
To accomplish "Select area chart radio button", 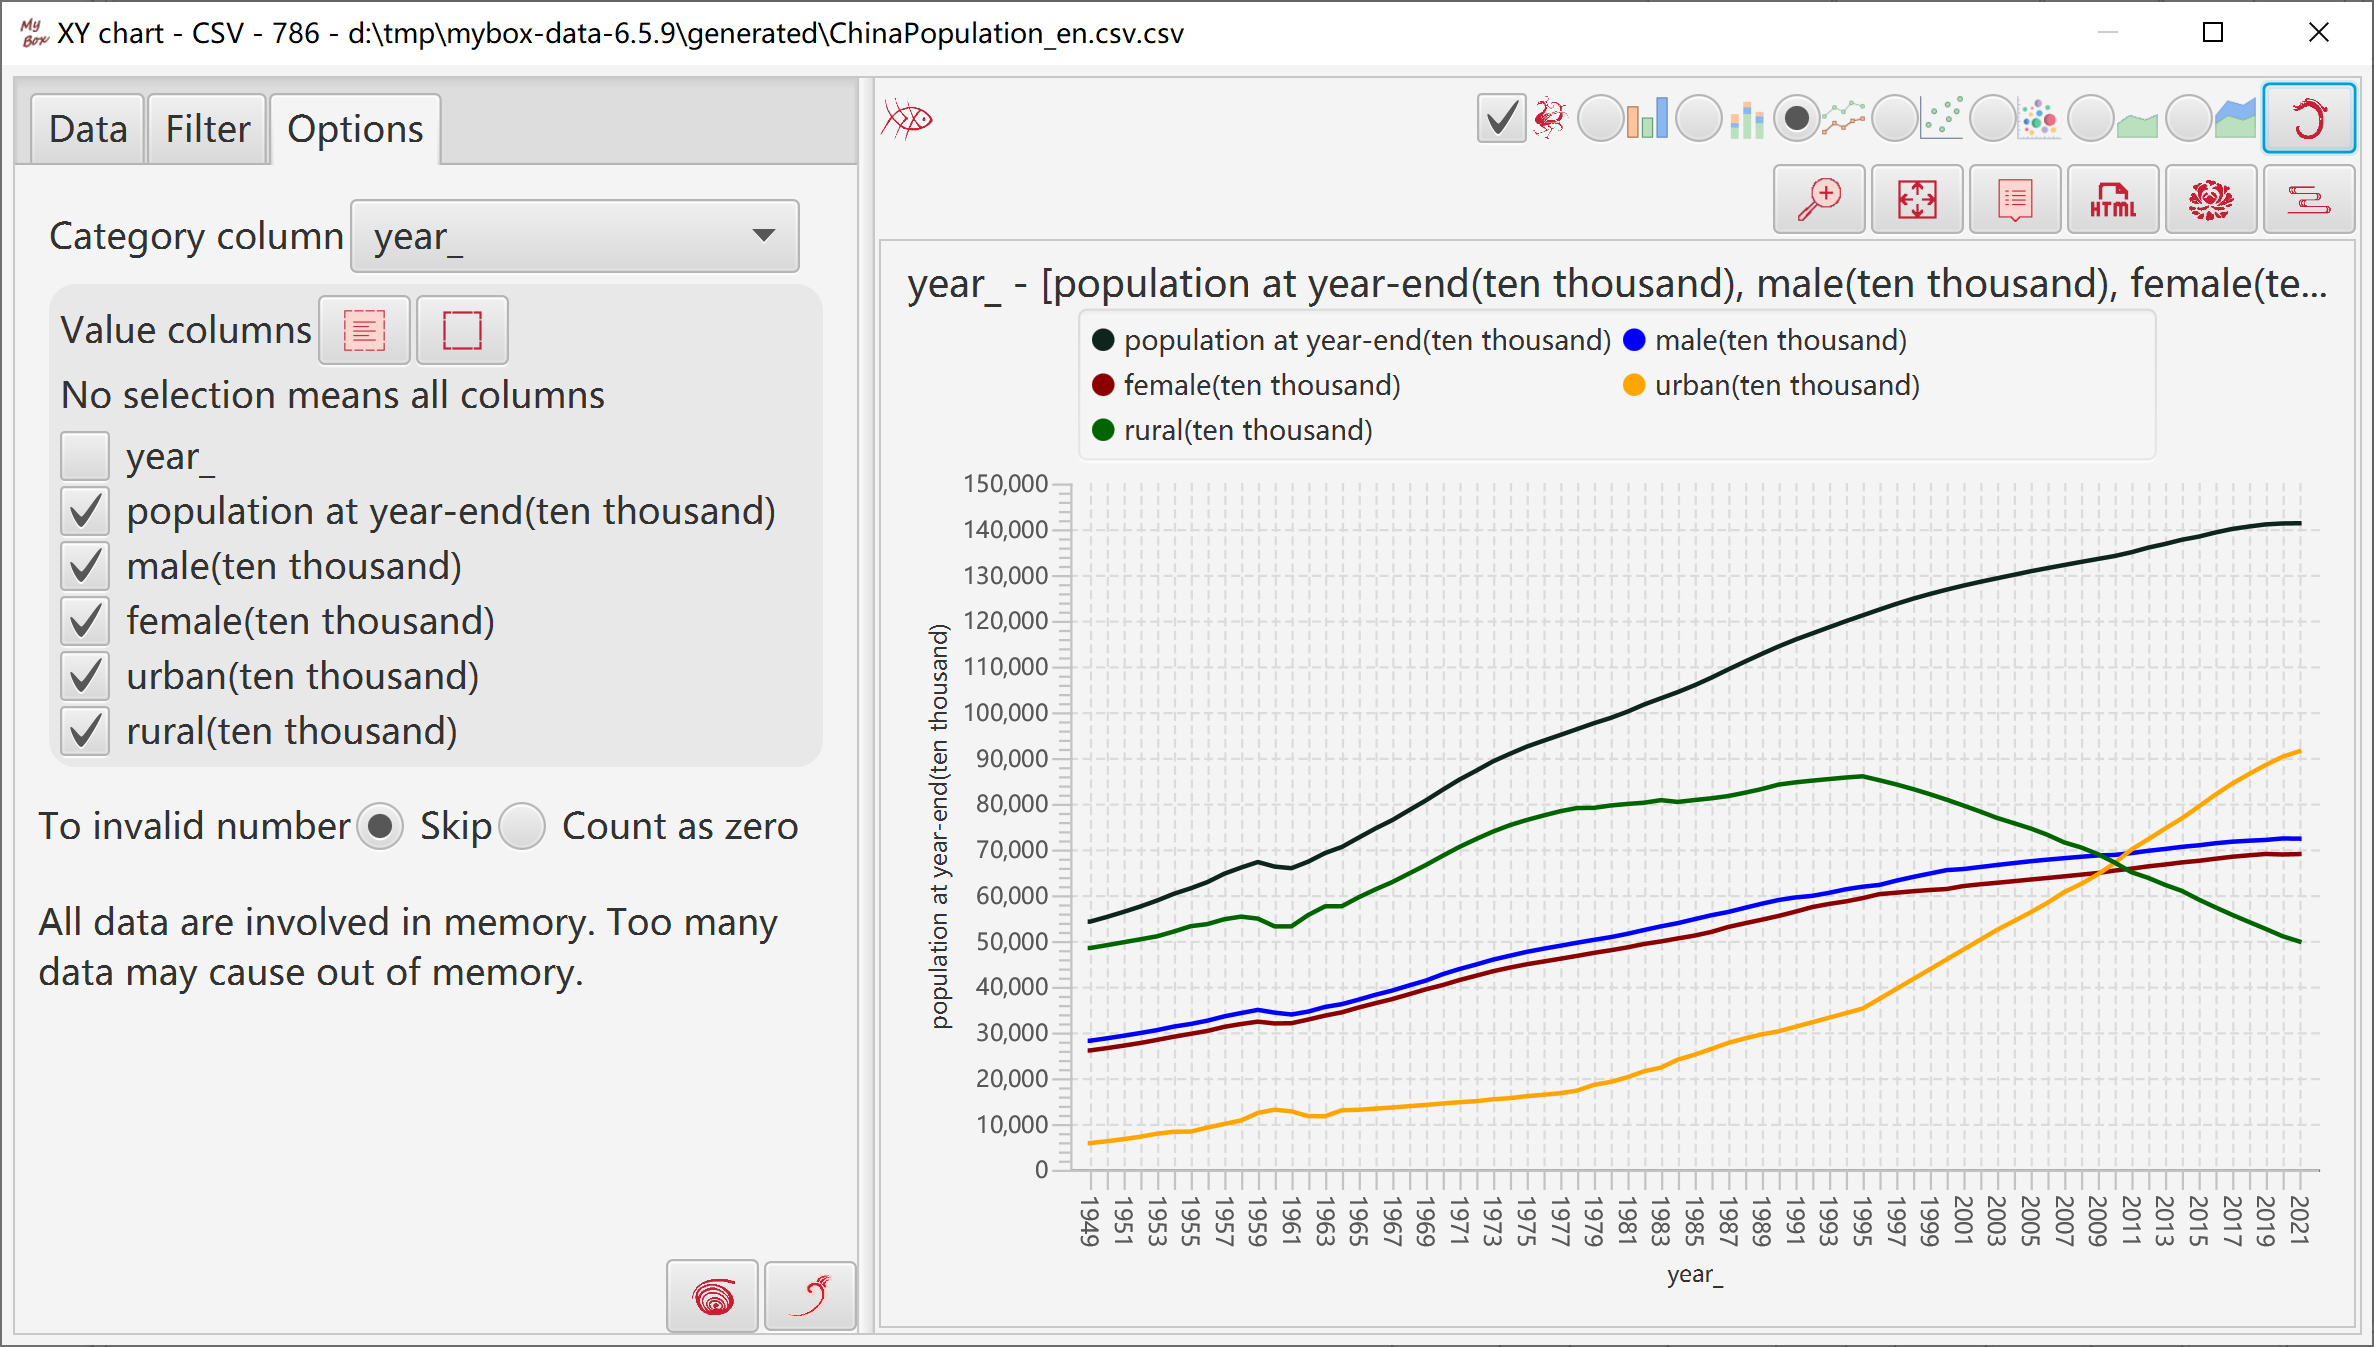I will pos(2090,118).
